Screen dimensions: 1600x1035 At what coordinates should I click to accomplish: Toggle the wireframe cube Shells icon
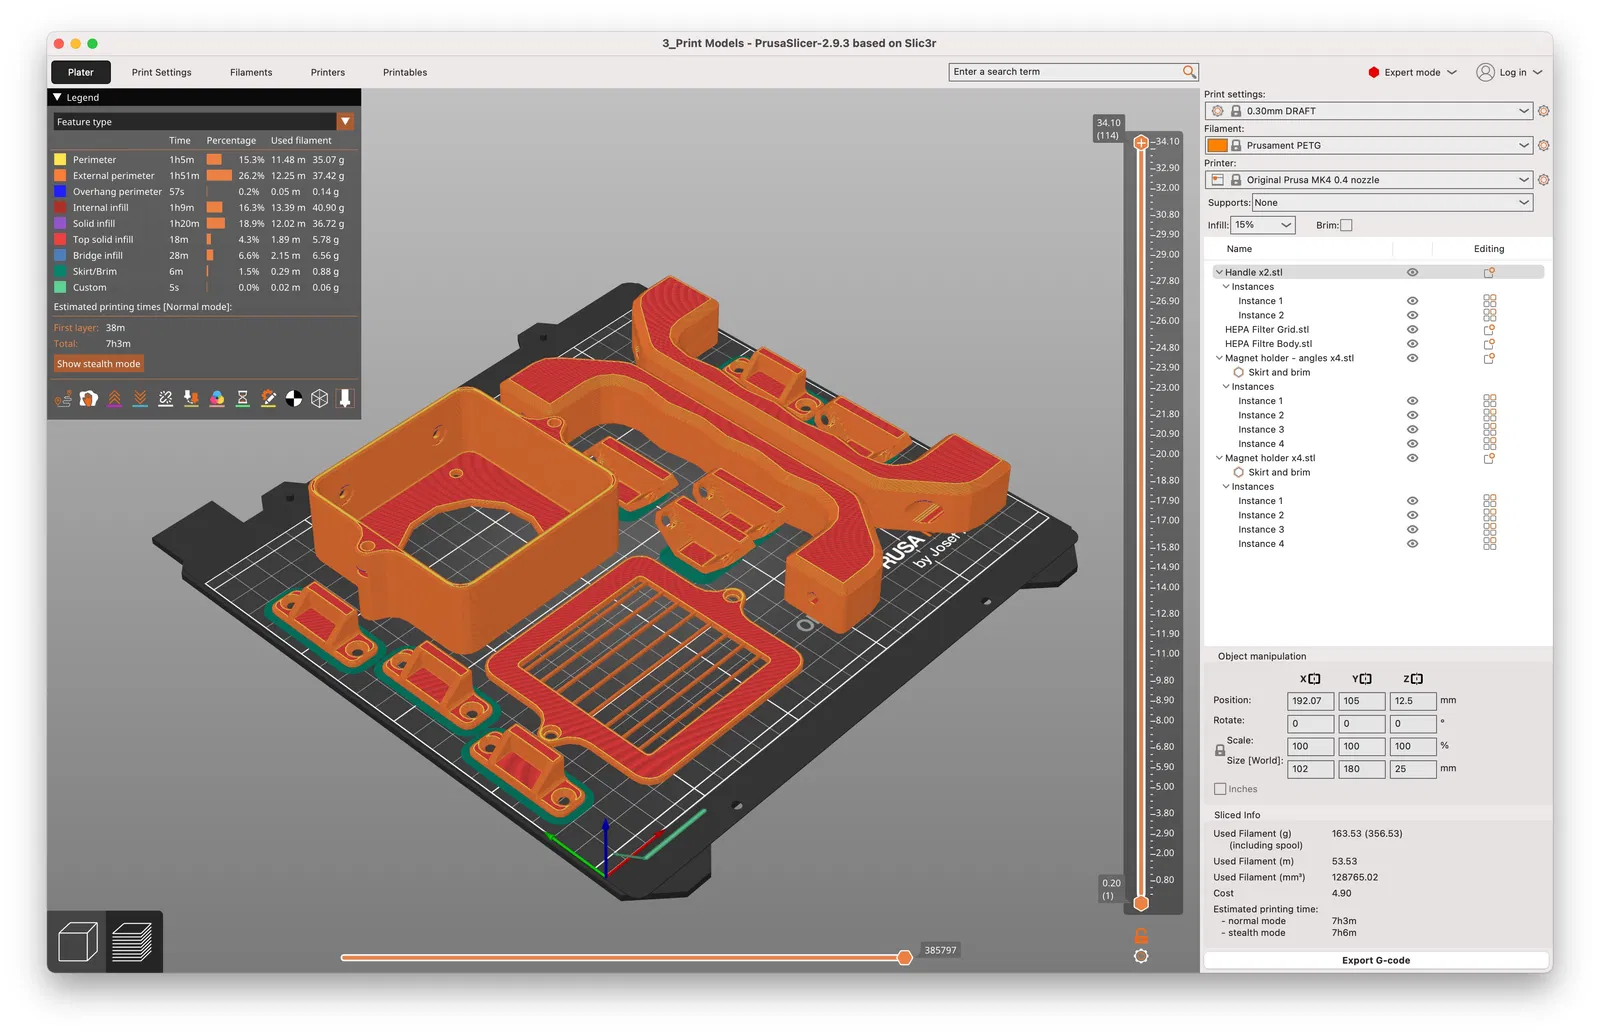[x=320, y=399]
